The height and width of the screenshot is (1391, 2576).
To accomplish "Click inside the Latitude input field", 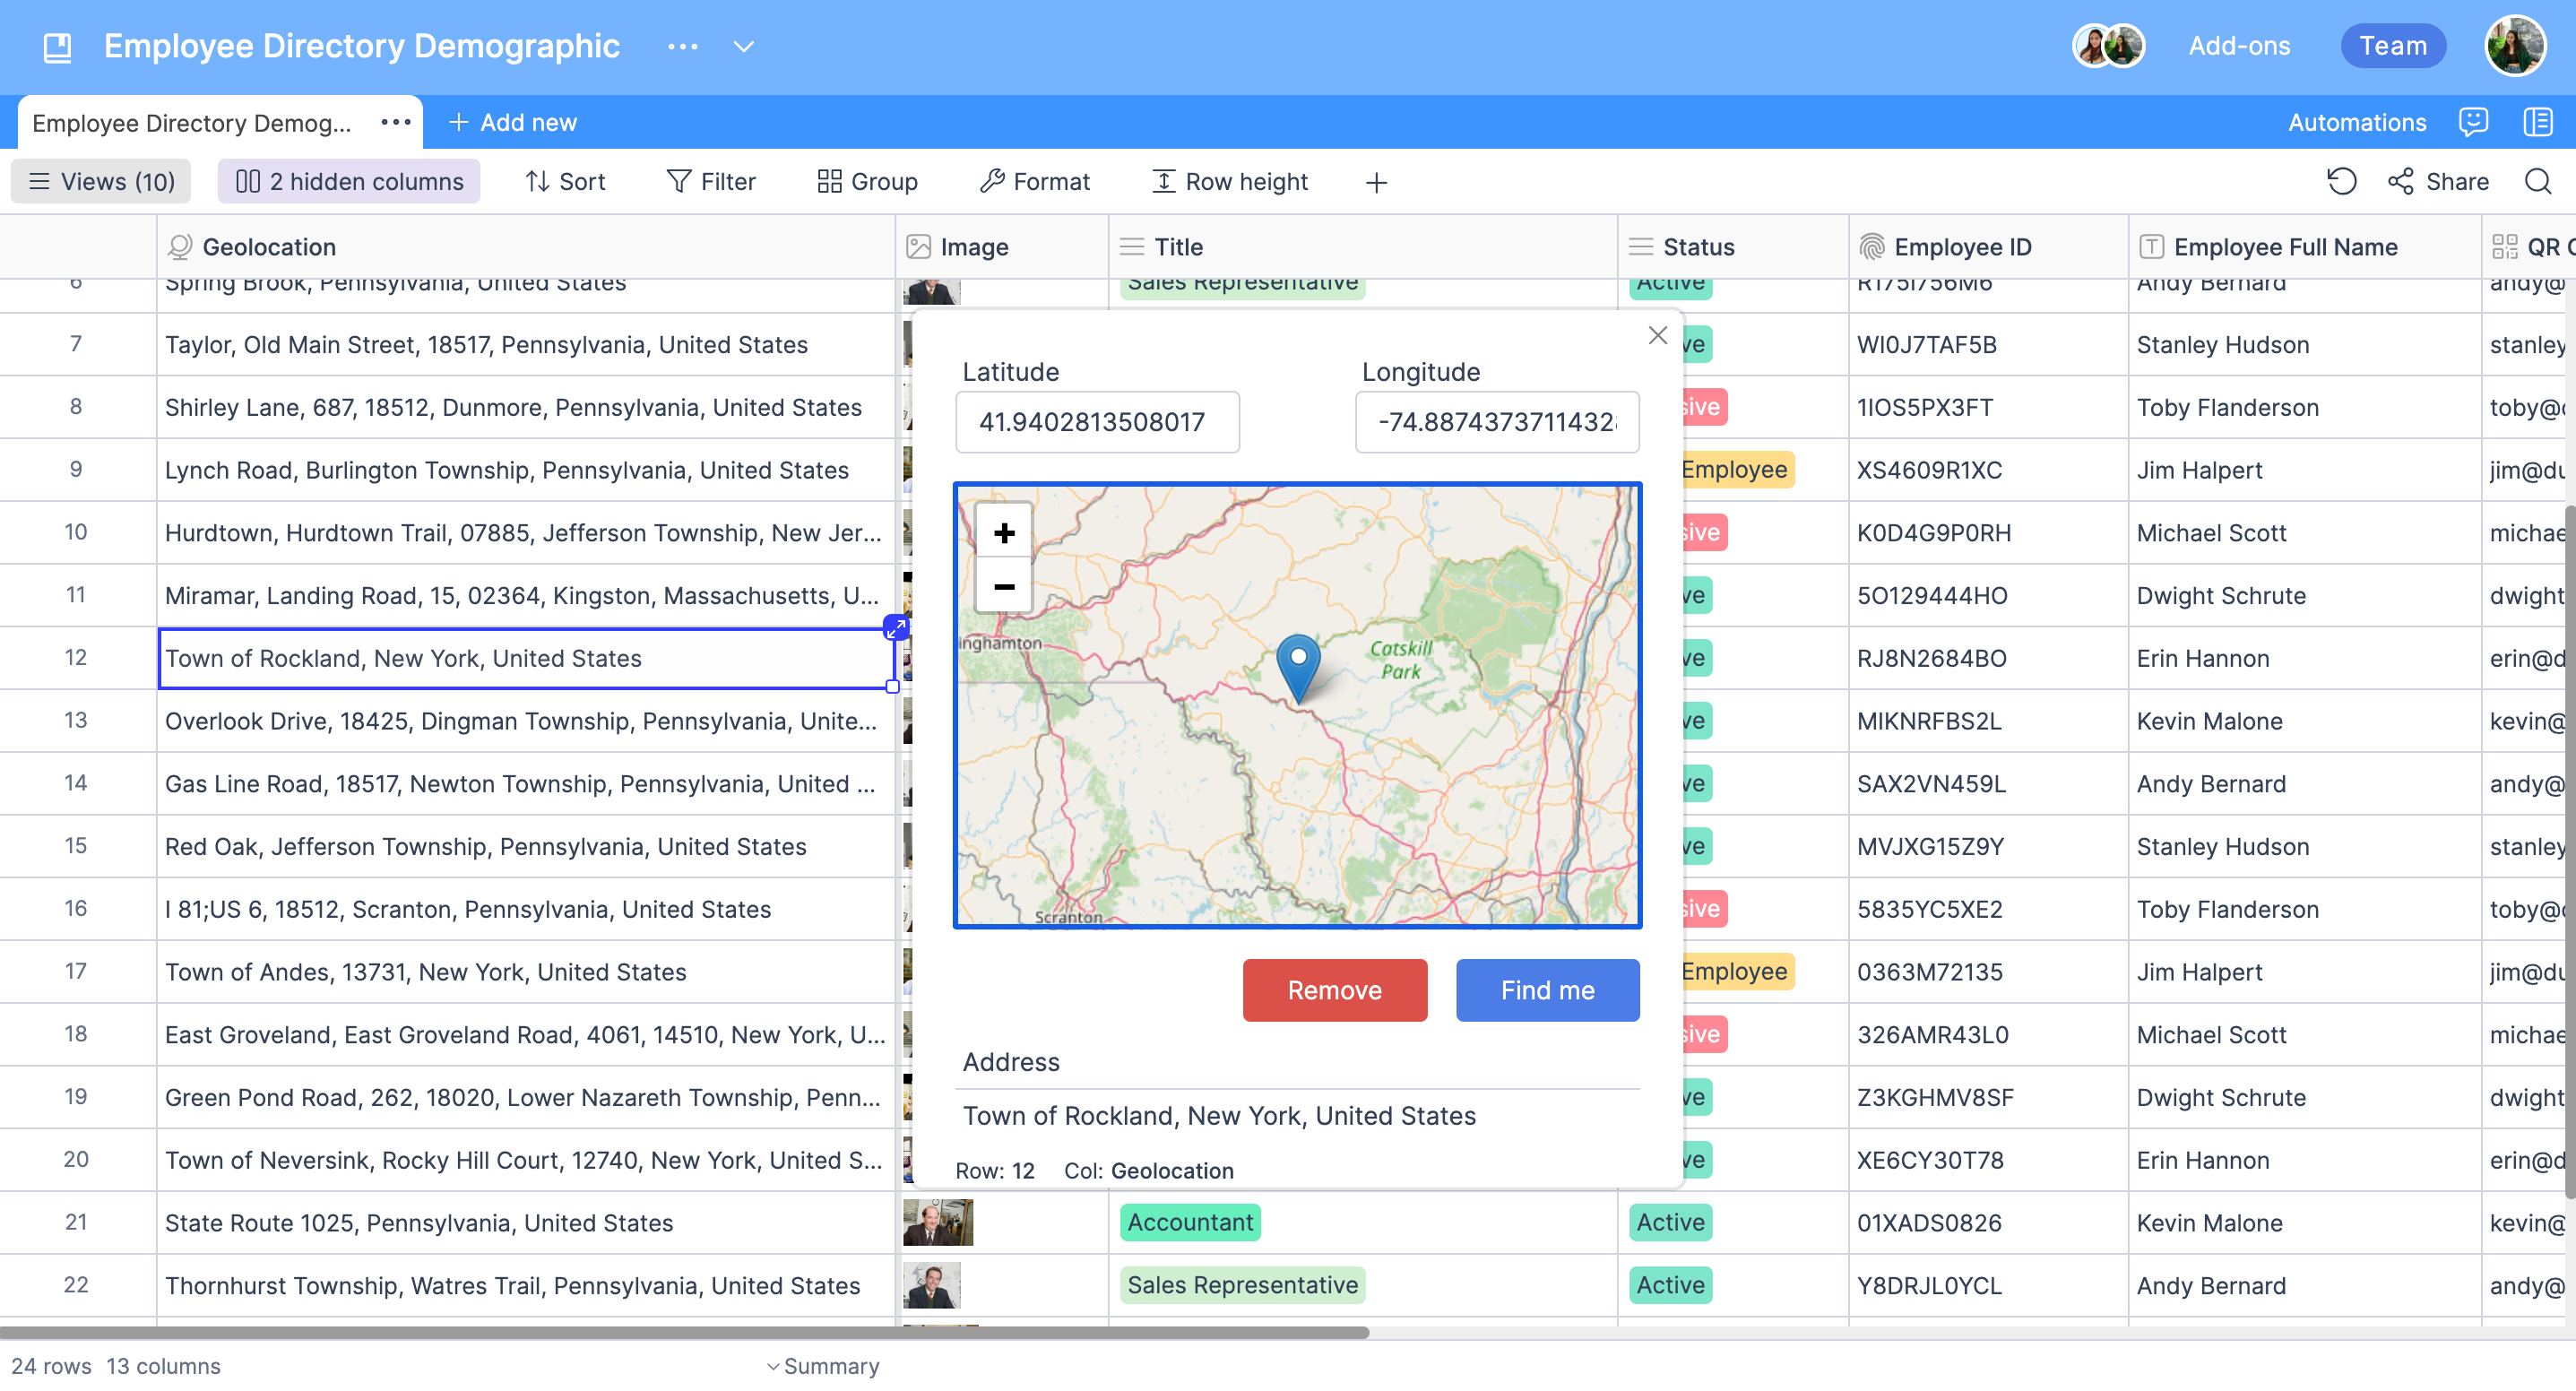I will (1097, 422).
